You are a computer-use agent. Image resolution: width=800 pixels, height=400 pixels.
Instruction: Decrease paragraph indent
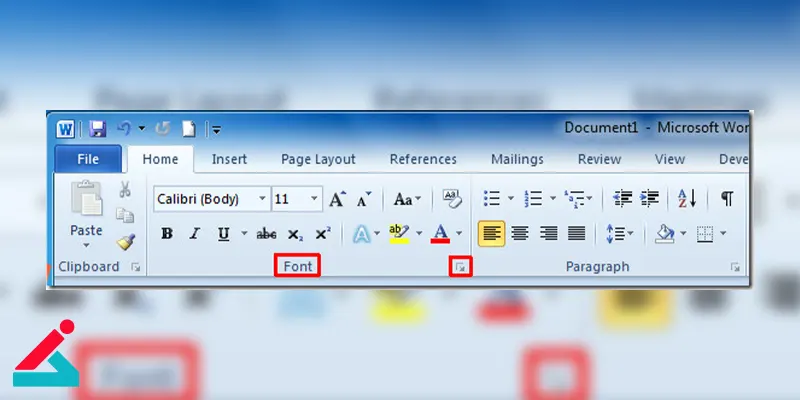click(622, 198)
